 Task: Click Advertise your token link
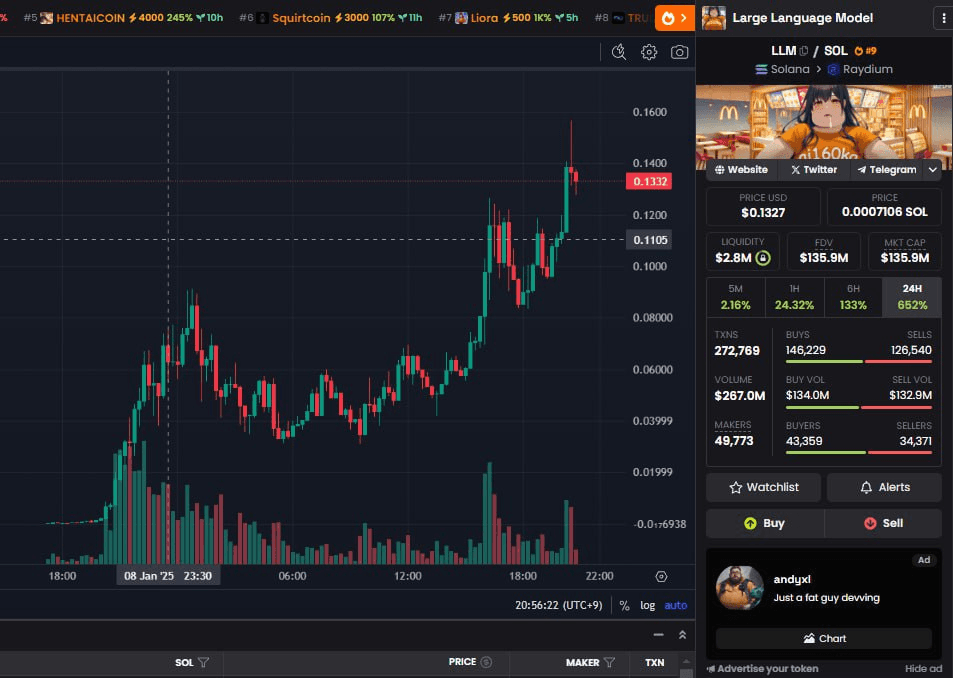(762, 669)
